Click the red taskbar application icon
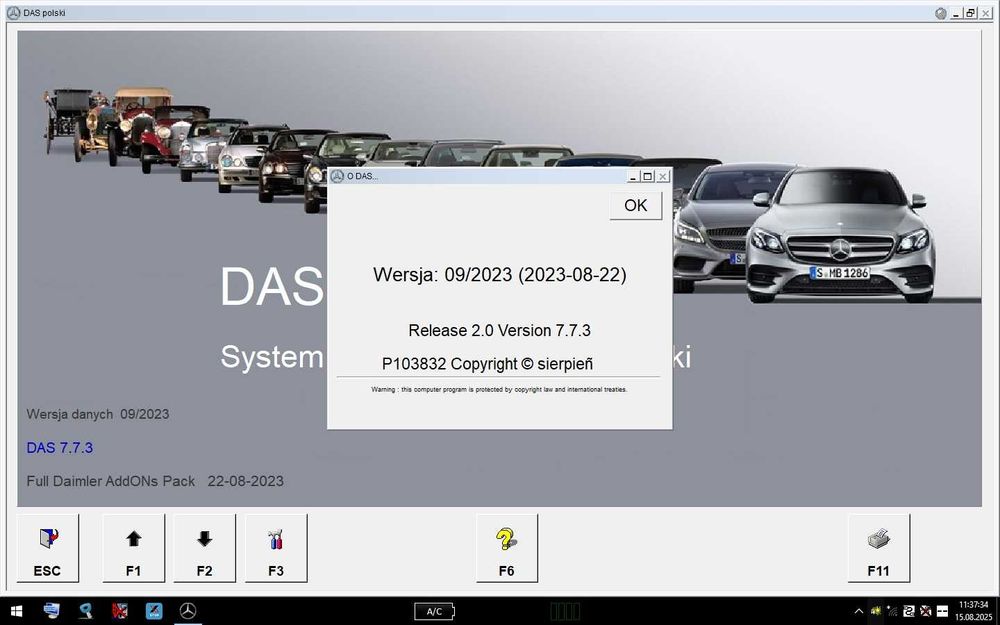Viewport: 1000px width, 625px height. (119, 611)
